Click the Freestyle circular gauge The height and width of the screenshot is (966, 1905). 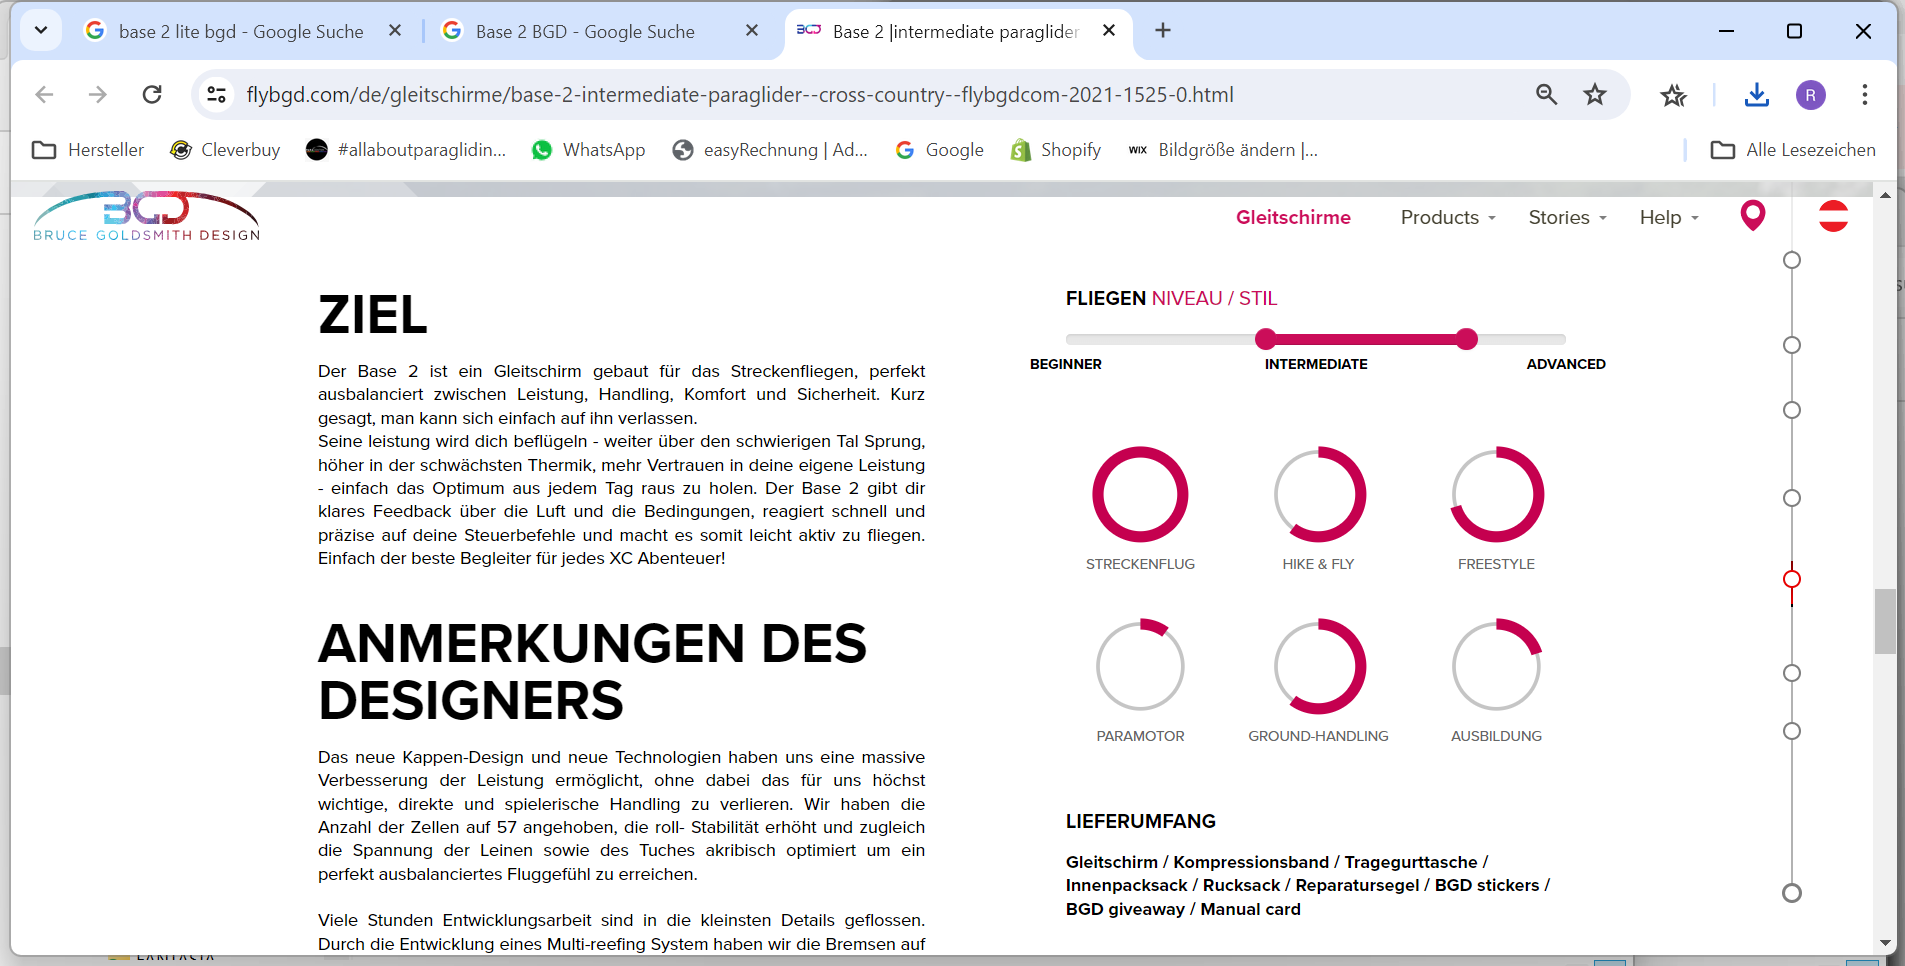pyautogui.click(x=1497, y=494)
